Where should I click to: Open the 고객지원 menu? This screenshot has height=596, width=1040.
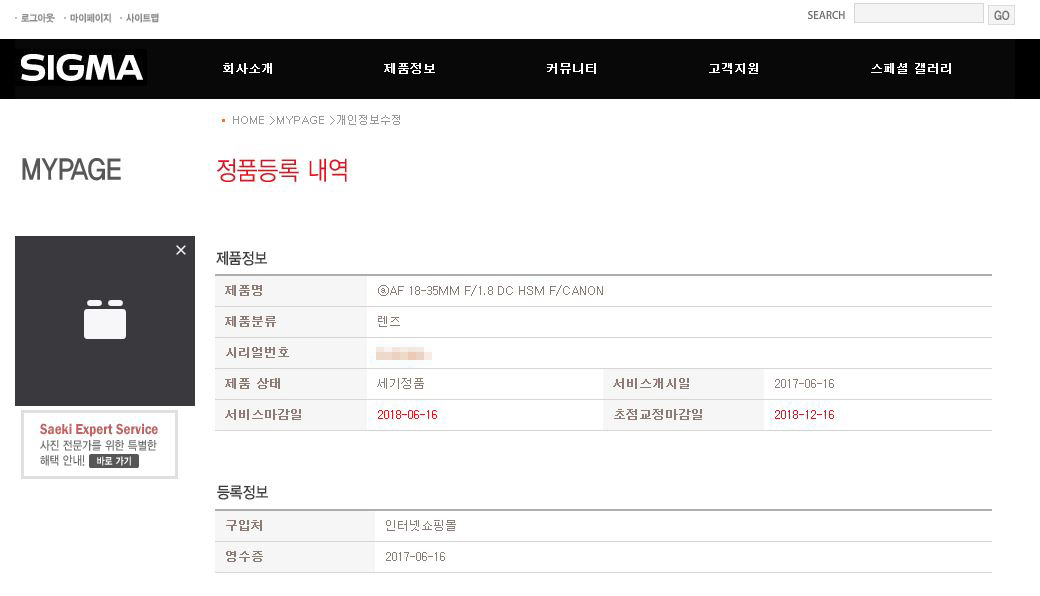[734, 68]
